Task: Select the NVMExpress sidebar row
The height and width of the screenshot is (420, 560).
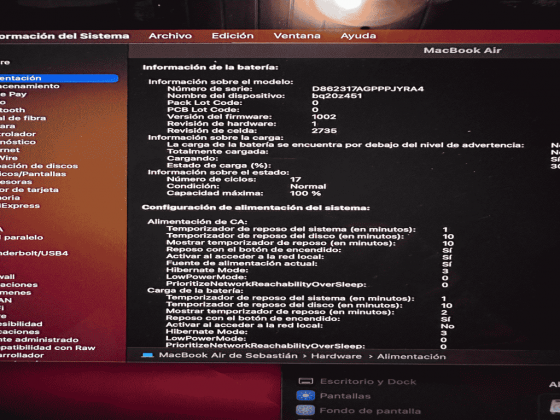Action: click(x=20, y=206)
